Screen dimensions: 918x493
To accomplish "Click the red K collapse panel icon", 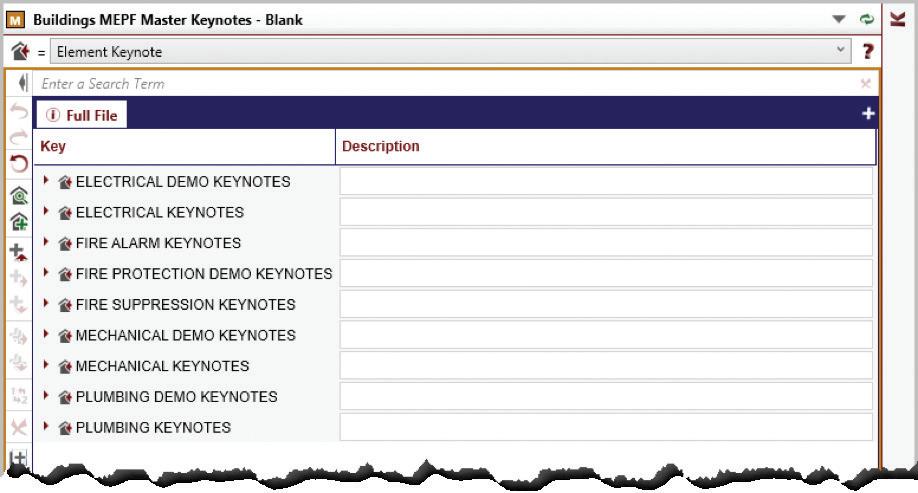I will (898, 19).
